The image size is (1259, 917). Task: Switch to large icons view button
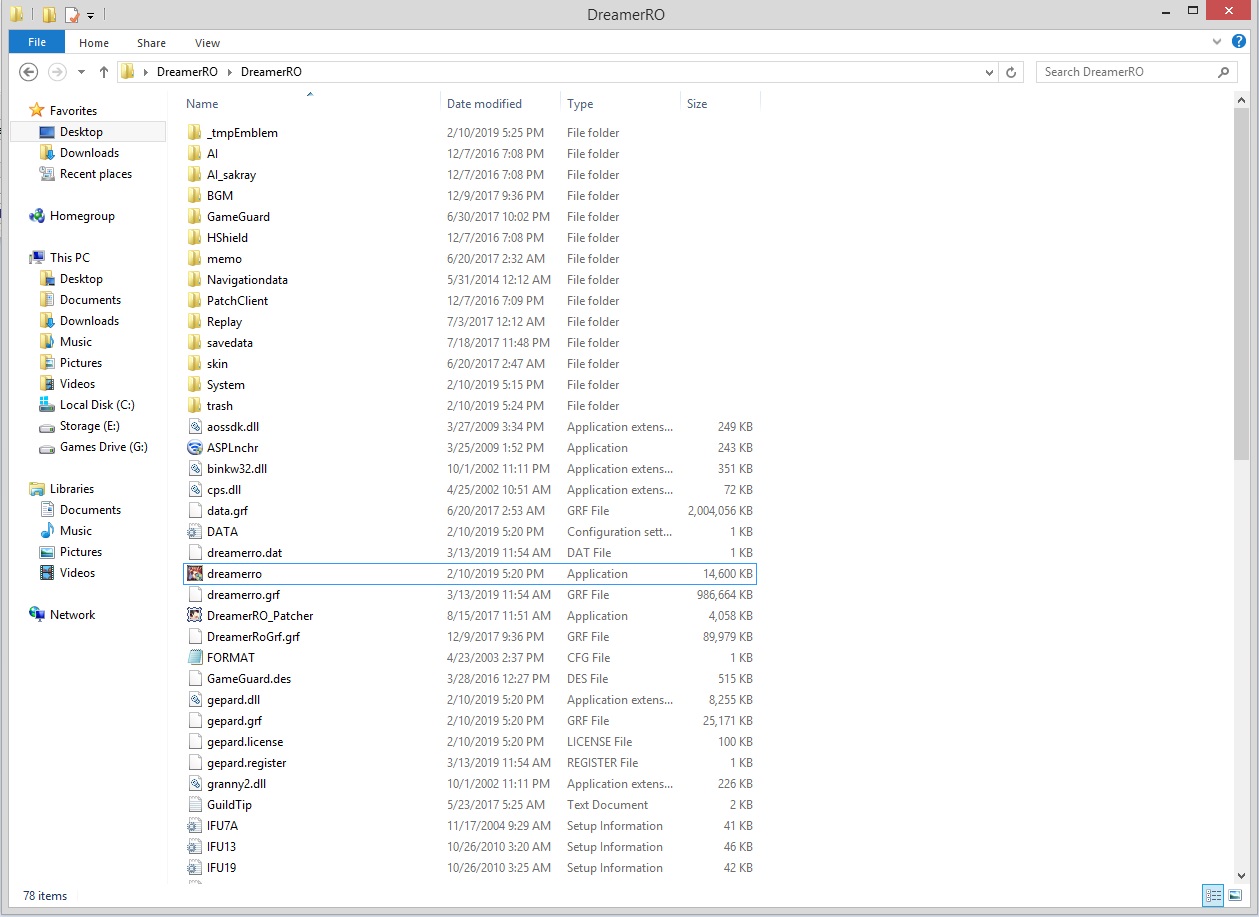1235,895
